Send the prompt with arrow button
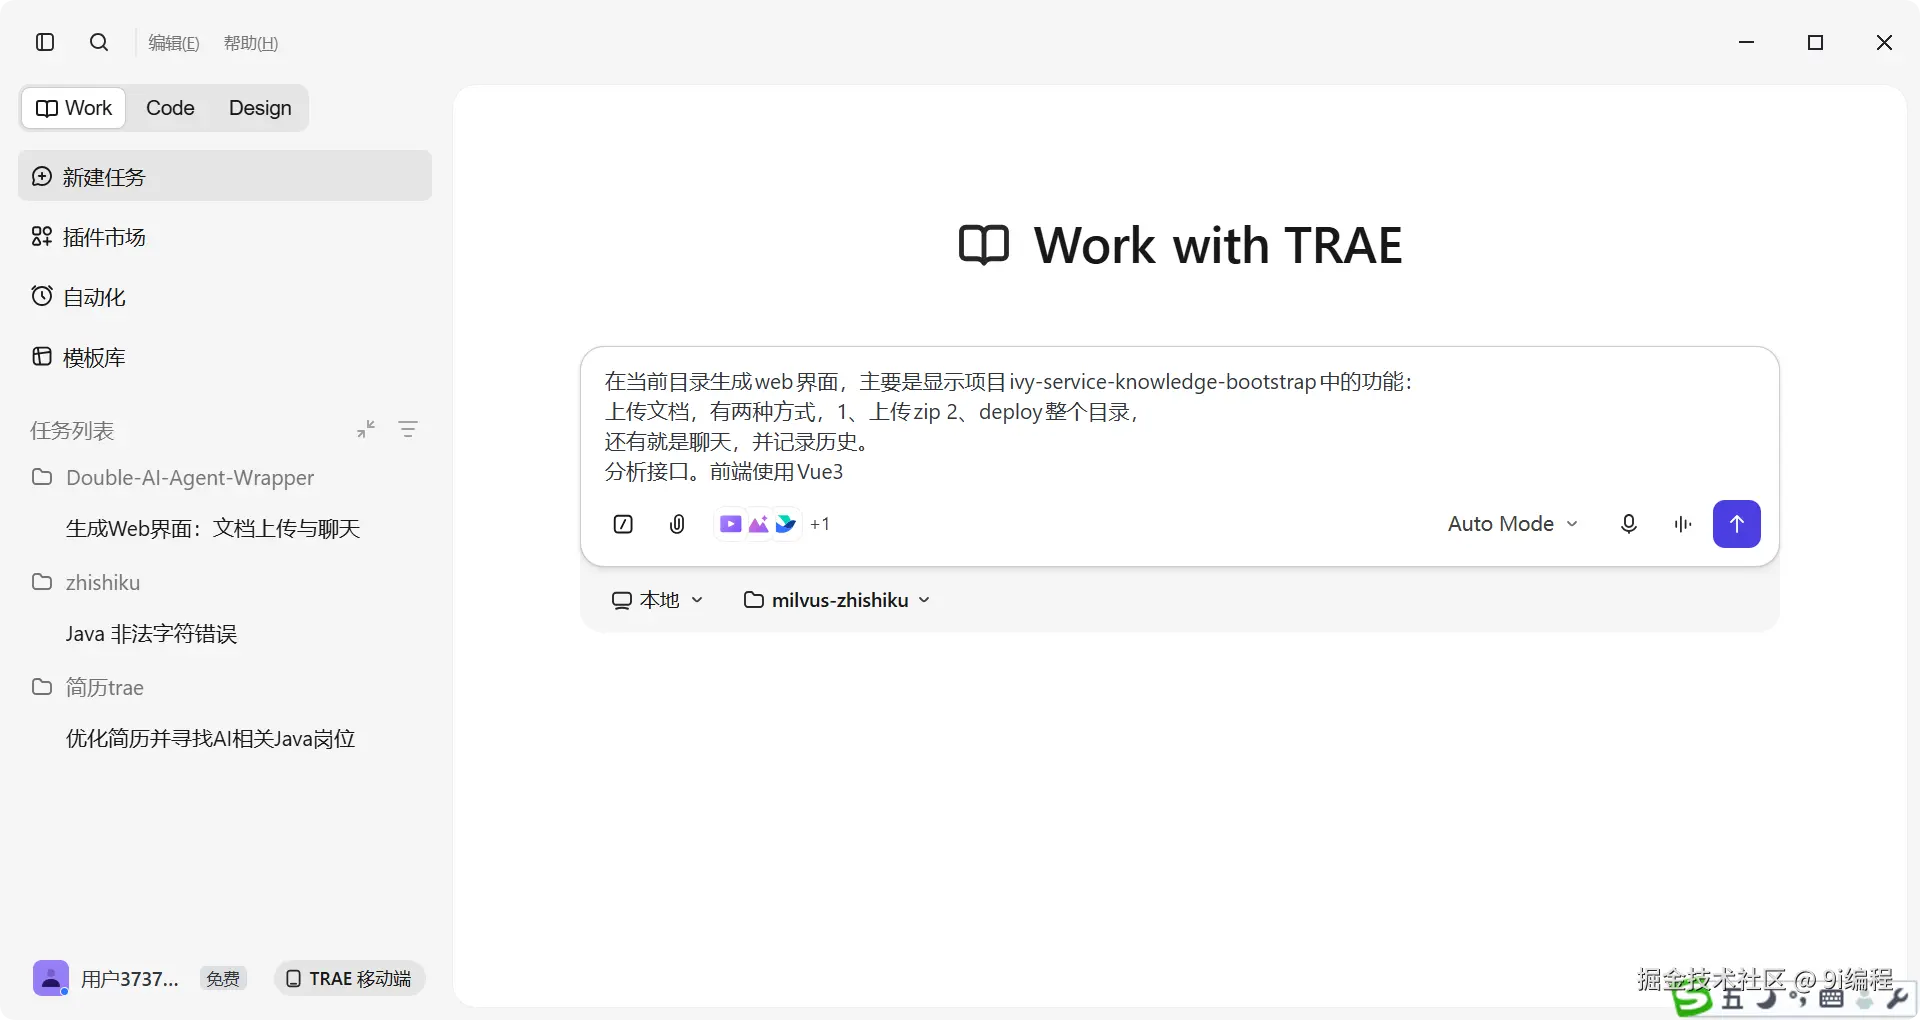This screenshot has height=1020, width=1920. click(x=1737, y=524)
